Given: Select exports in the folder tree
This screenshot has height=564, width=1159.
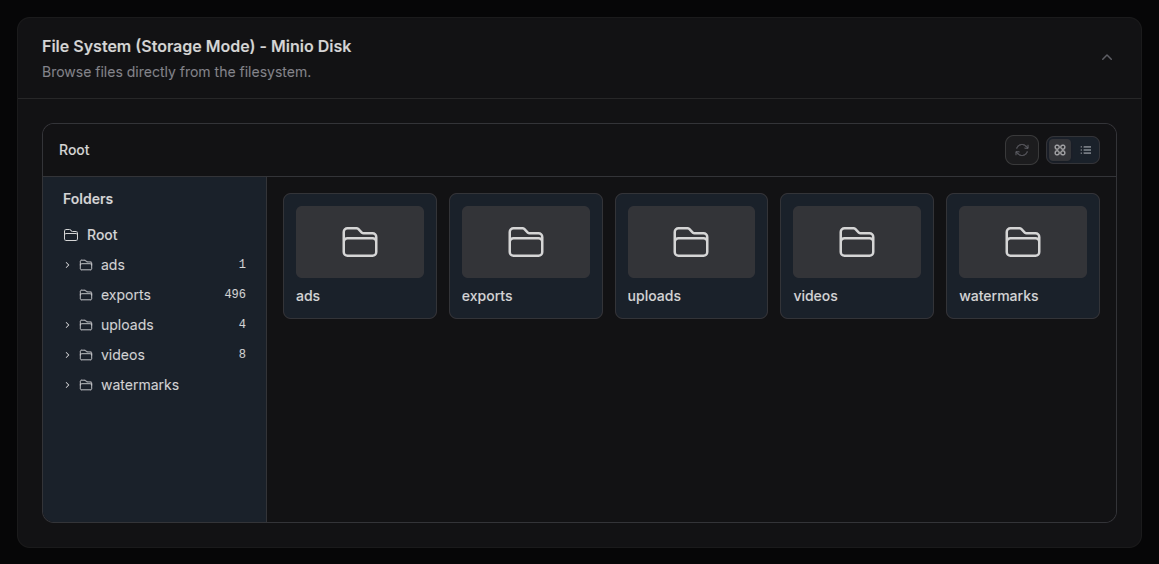Looking at the screenshot, I should point(126,295).
